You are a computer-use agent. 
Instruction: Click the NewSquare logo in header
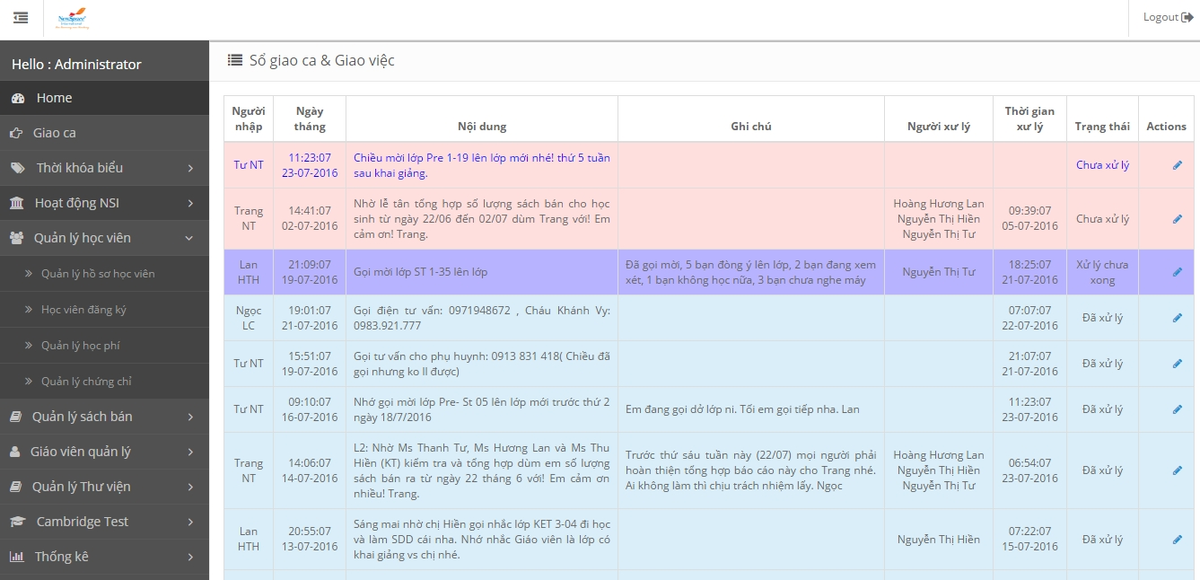click(72, 18)
